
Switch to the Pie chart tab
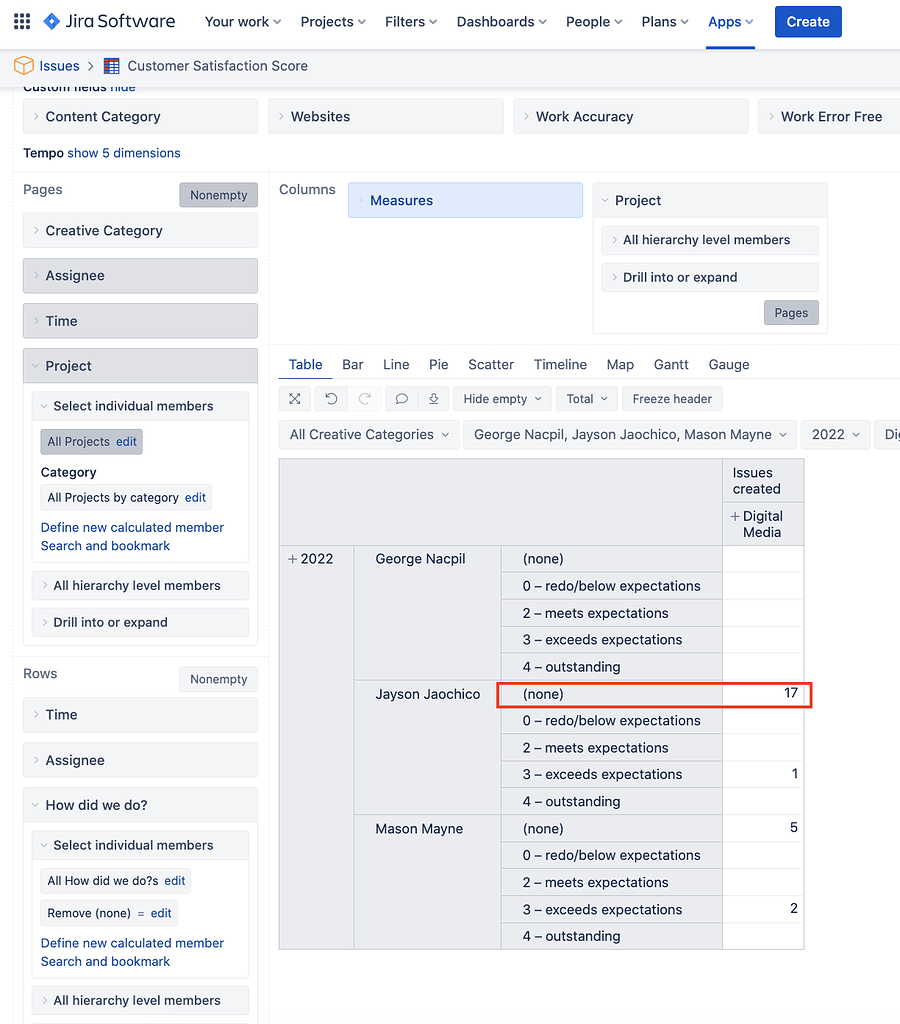click(438, 365)
